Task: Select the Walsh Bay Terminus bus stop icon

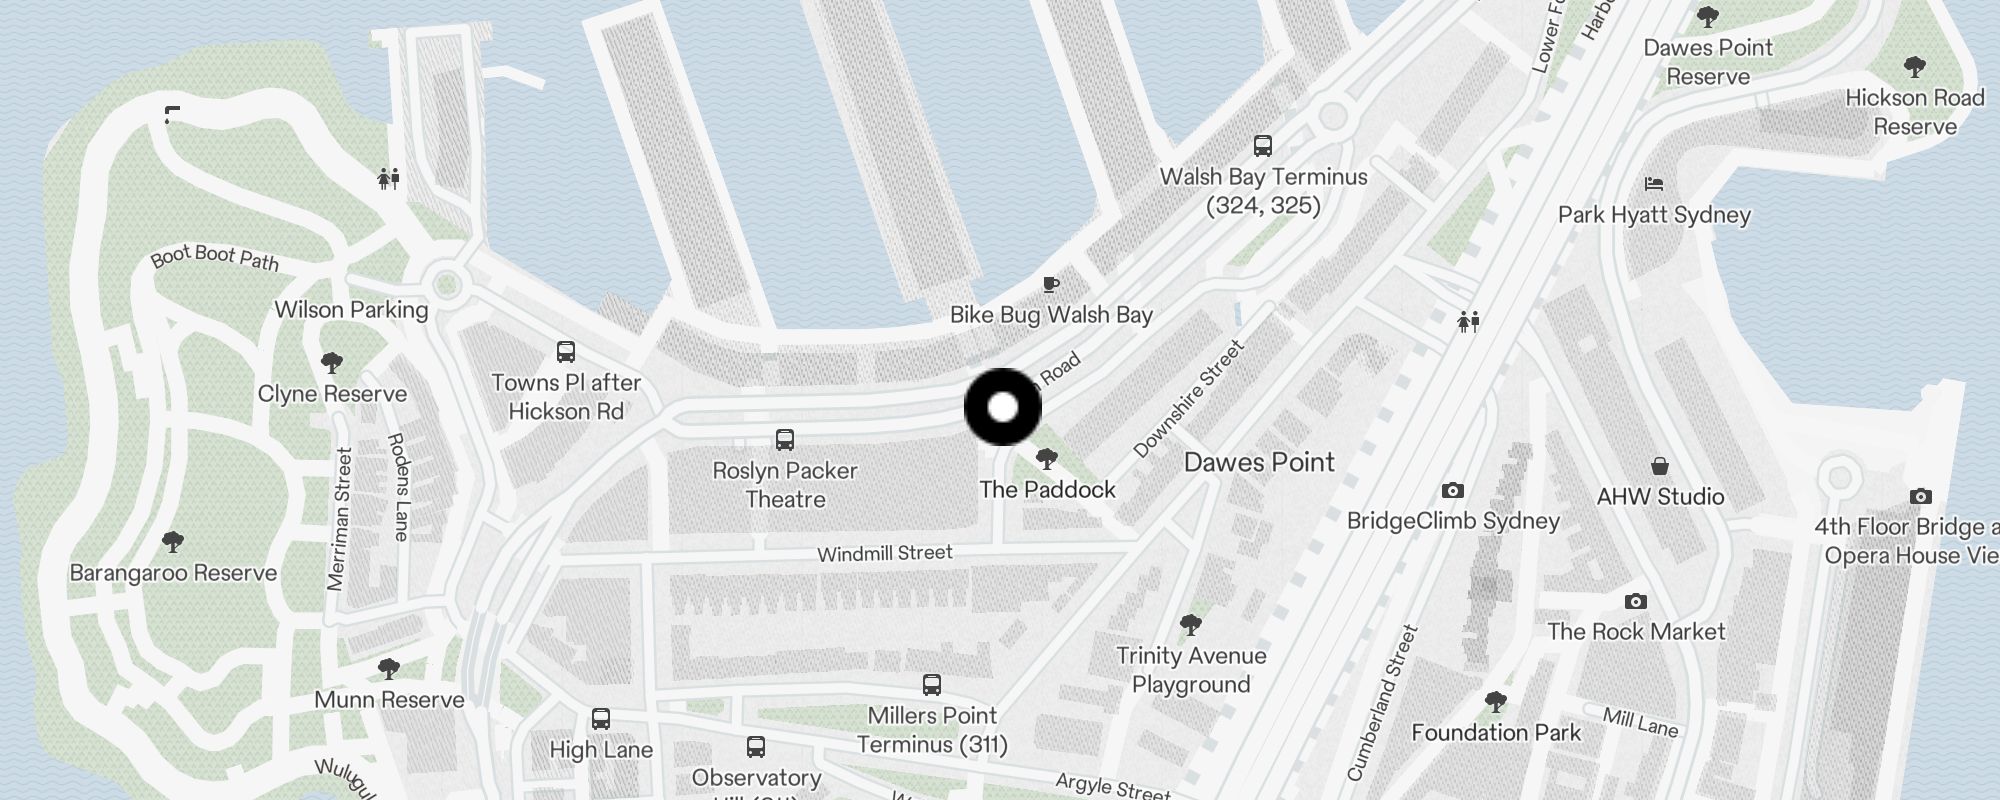Action: click(1263, 146)
